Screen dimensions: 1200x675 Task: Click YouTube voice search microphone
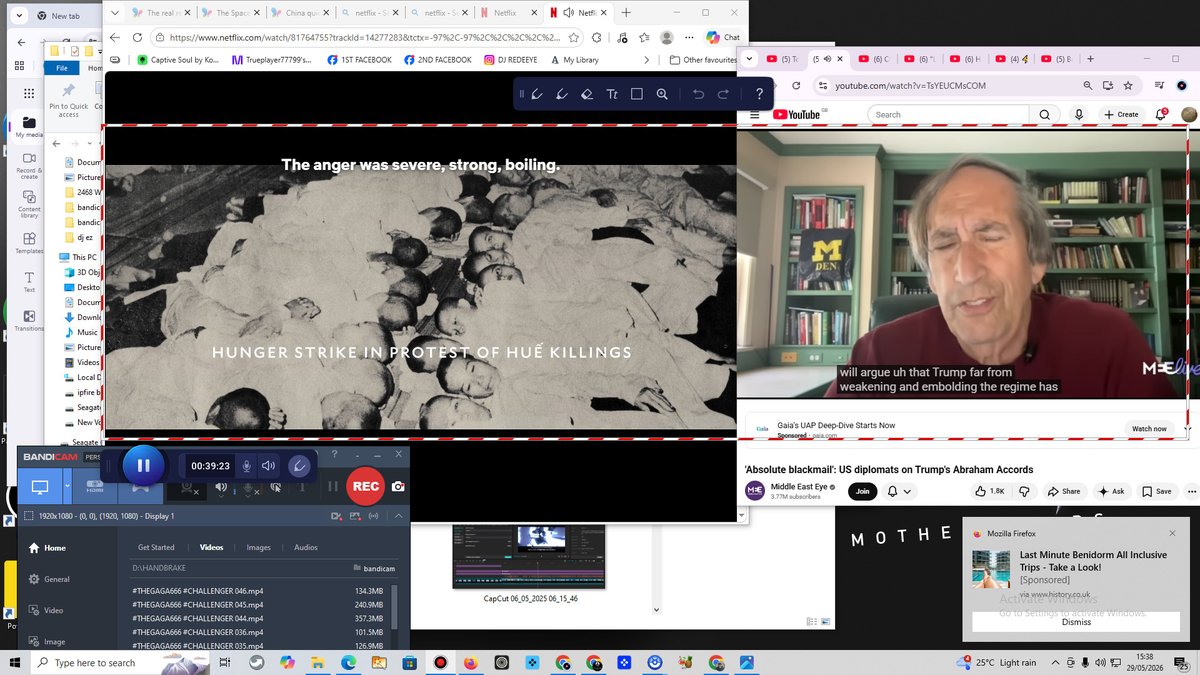(1079, 115)
